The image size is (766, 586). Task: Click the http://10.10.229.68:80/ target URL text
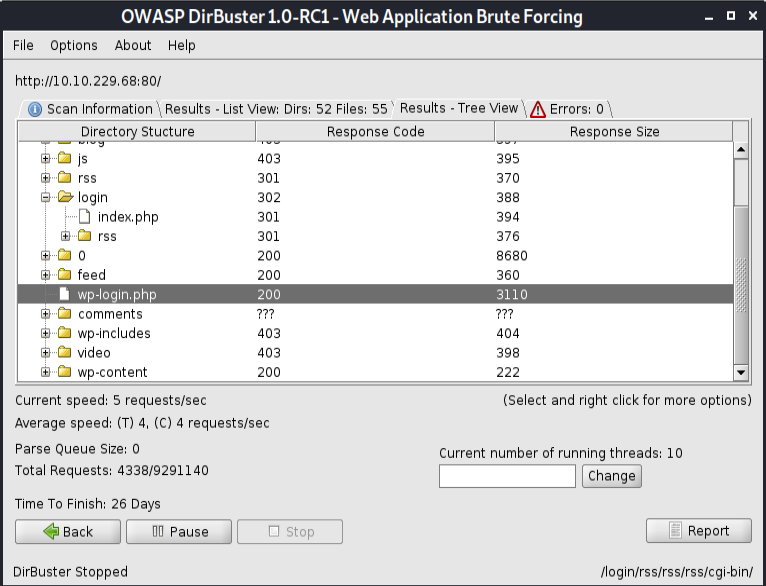[x=88, y=81]
